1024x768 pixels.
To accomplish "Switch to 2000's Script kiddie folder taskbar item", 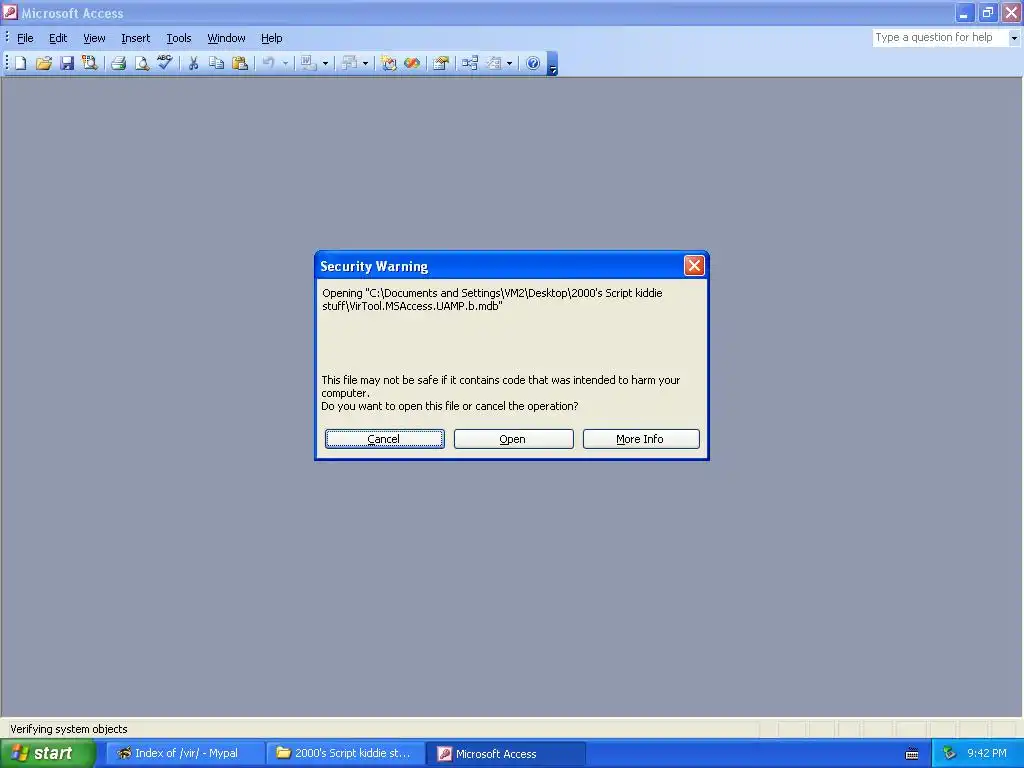I will click(x=345, y=753).
